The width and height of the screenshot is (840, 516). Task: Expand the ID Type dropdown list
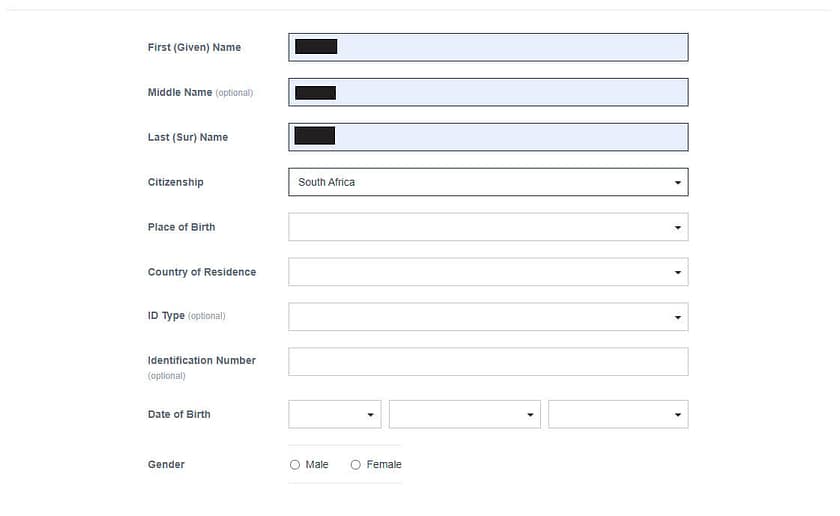point(487,317)
